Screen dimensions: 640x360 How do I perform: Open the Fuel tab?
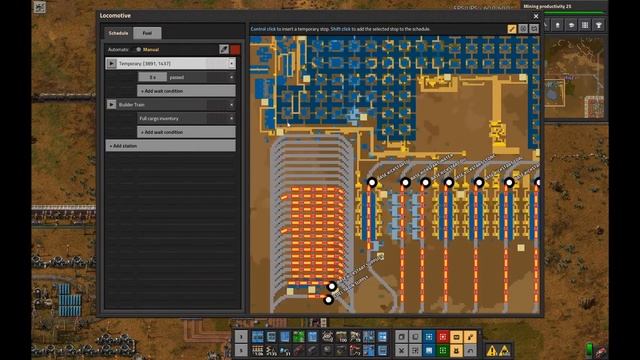147,33
